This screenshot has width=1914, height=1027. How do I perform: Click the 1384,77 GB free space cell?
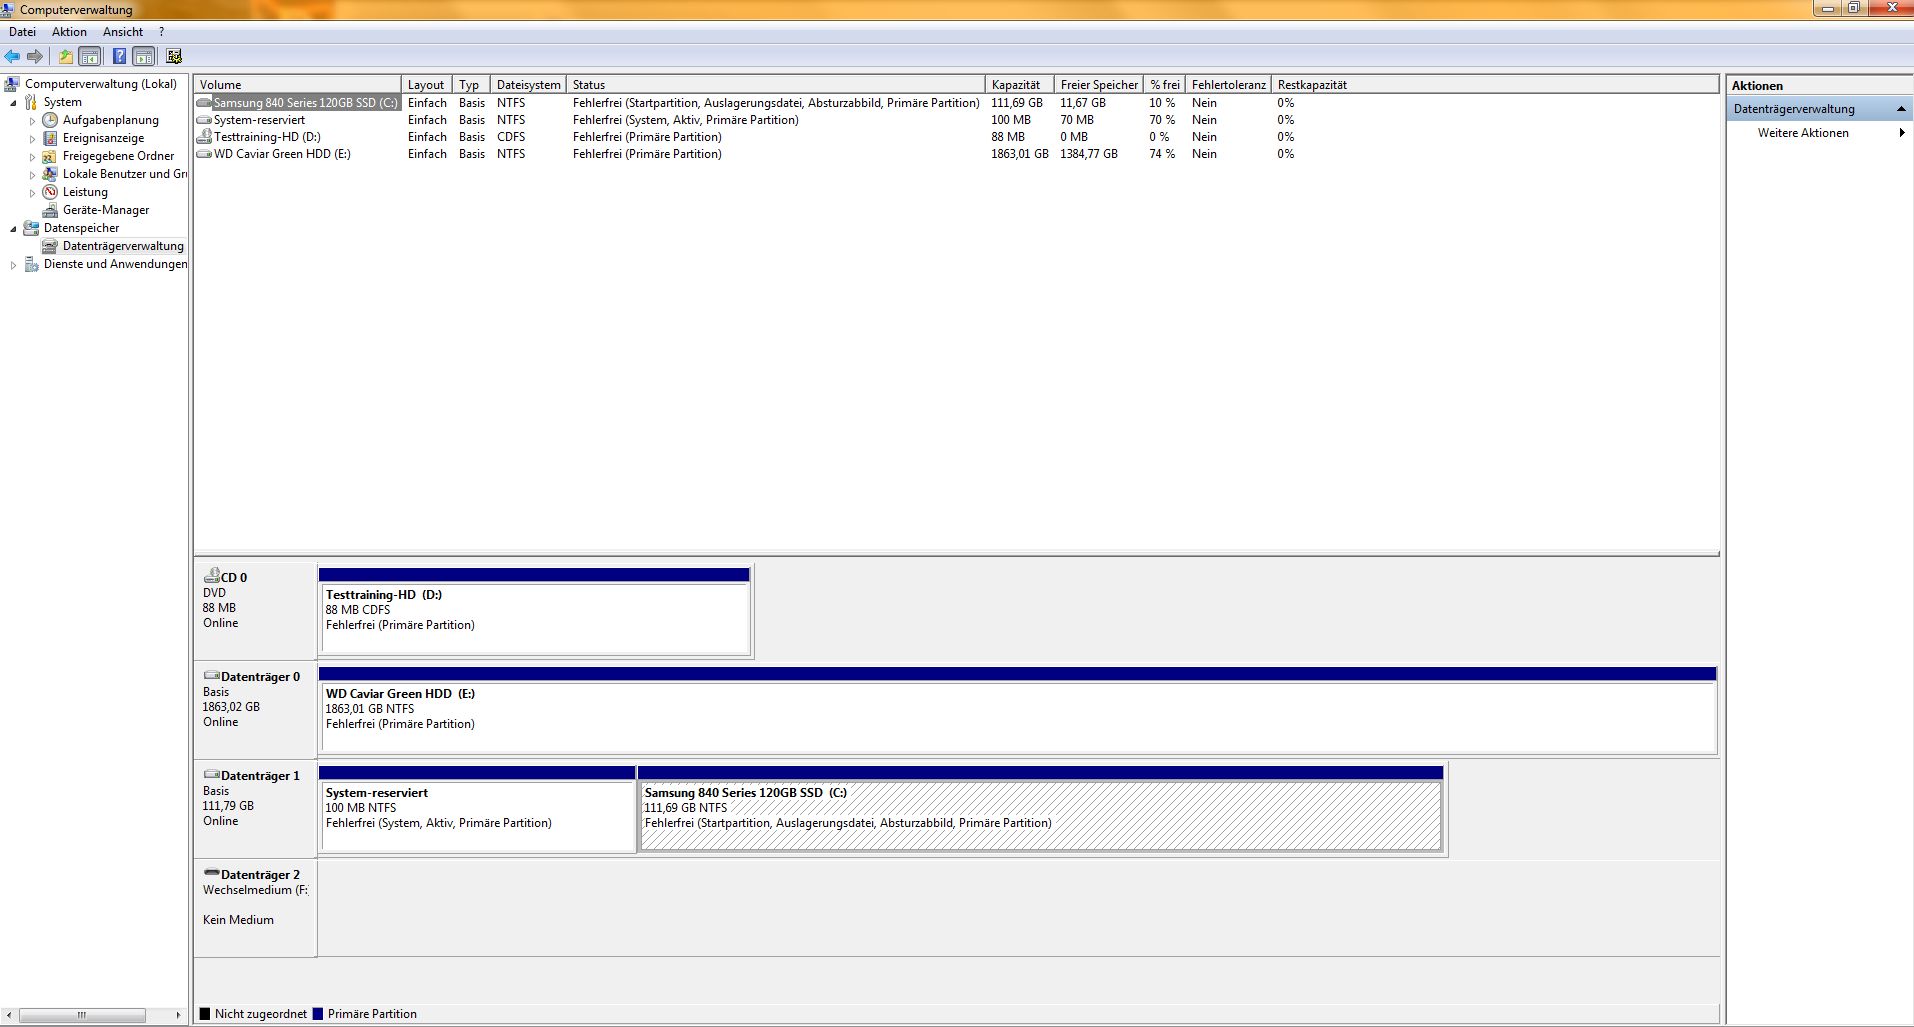(1089, 154)
